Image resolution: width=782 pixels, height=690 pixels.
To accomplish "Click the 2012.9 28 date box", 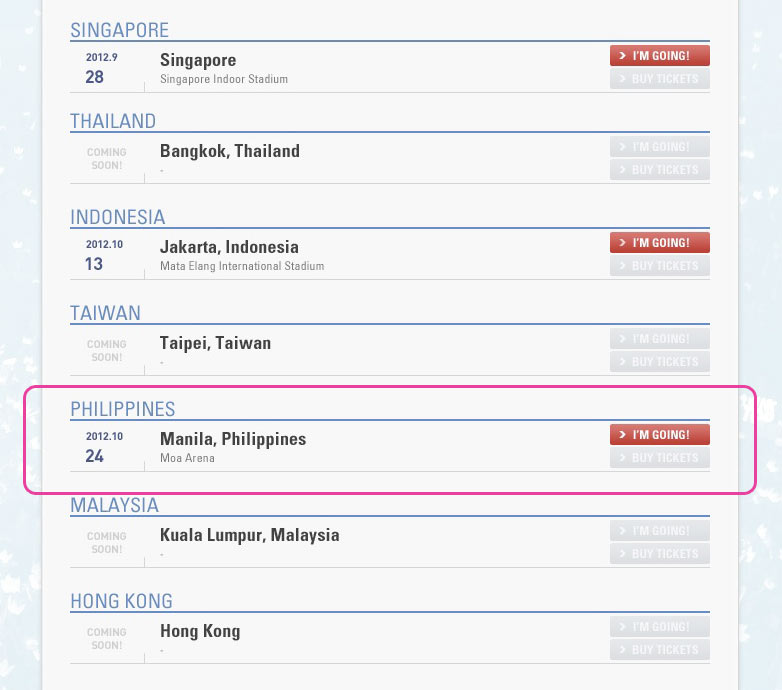I will (x=102, y=68).
